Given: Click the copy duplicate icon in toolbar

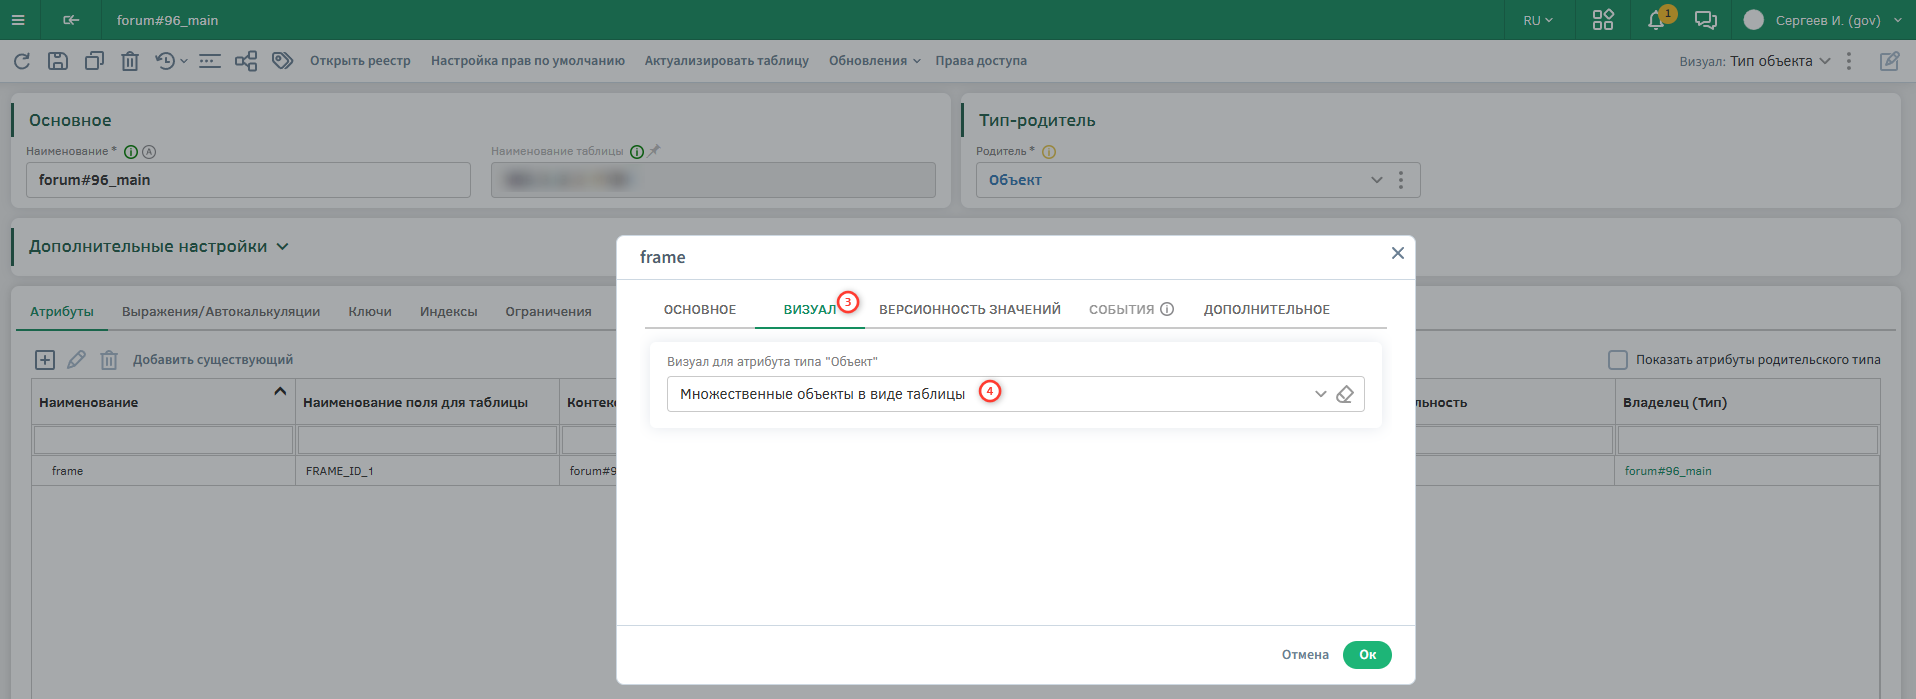Looking at the screenshot, I should [x=94, y=61].
